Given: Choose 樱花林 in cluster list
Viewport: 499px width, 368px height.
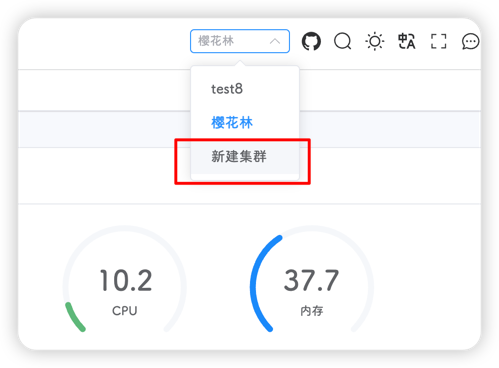Looking at the screenshot, I should pyautogui.click(x=245, y=123).
